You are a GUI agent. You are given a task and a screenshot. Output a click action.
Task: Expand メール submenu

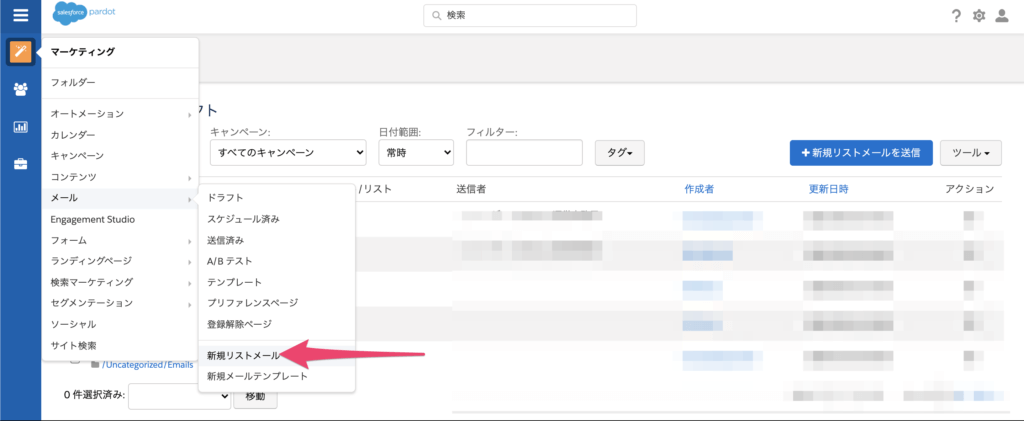coord(120,198)
